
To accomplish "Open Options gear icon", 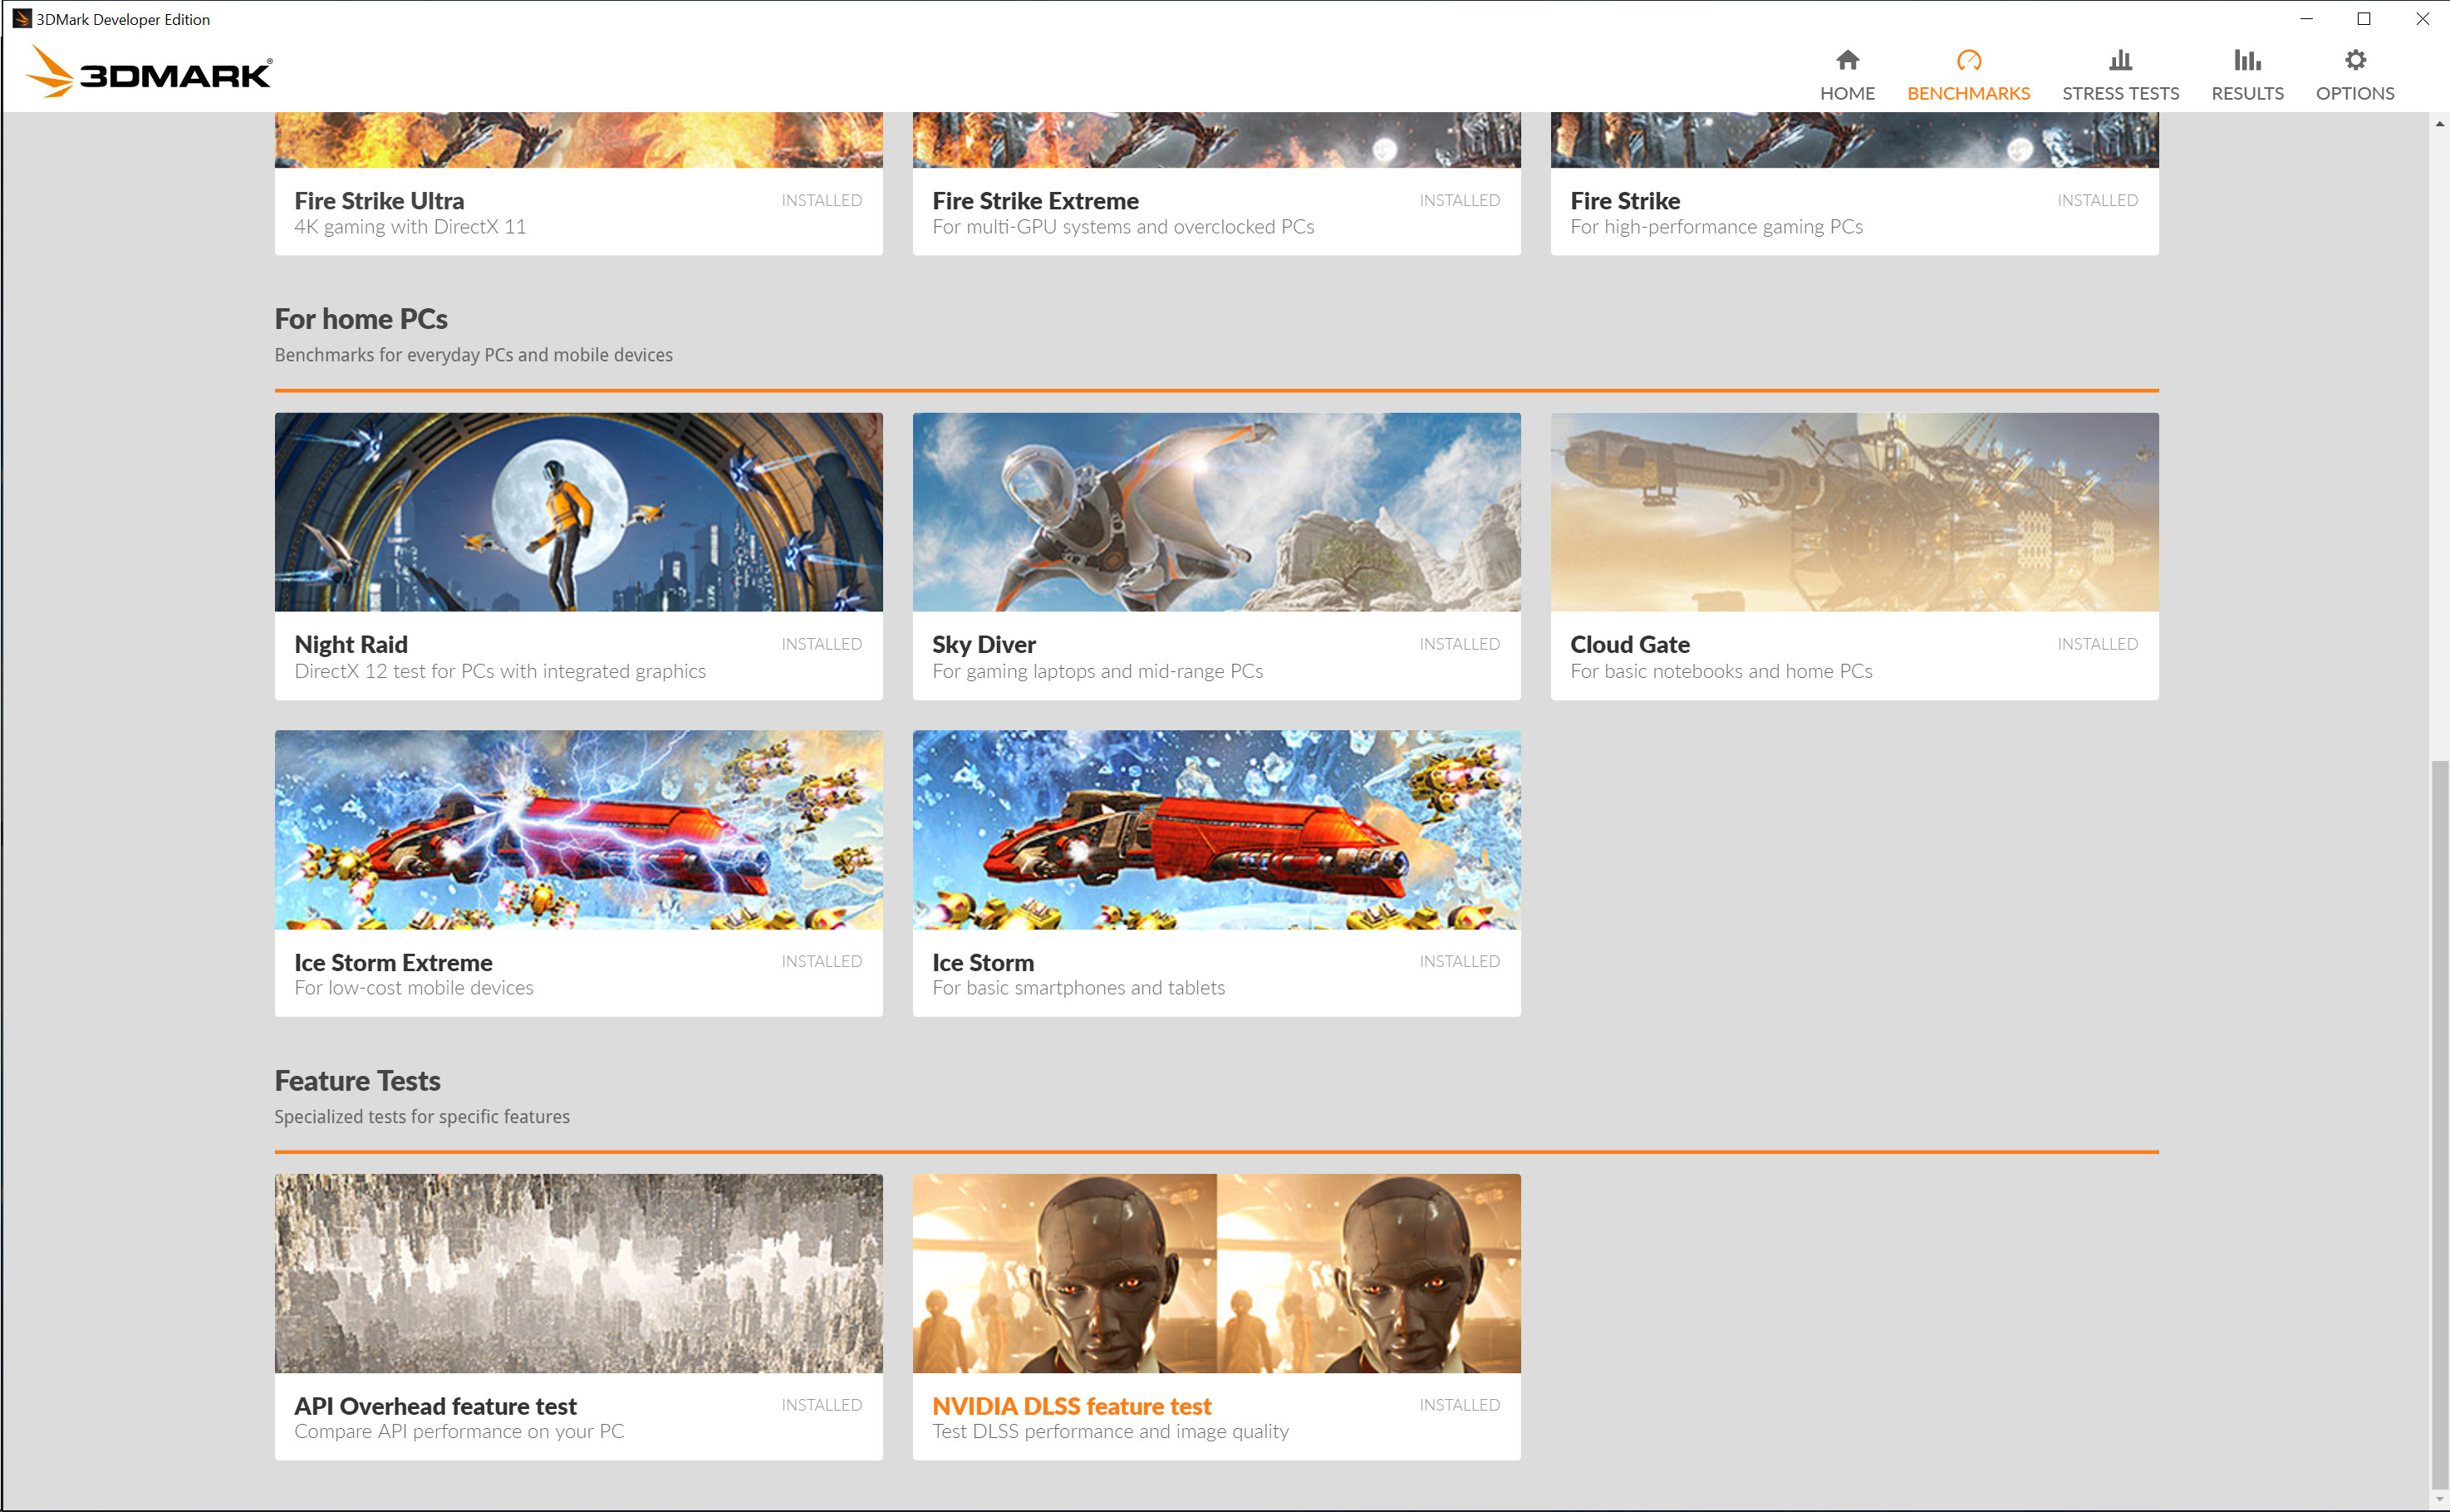I will pos(2354,61).
